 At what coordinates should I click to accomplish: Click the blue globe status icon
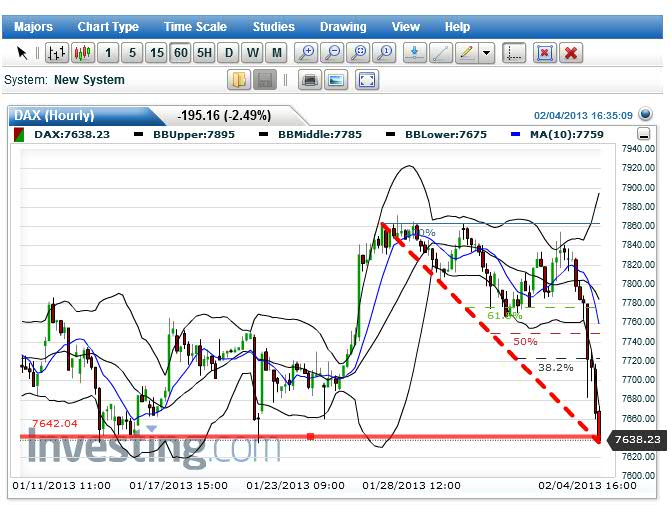coord(645,114)
